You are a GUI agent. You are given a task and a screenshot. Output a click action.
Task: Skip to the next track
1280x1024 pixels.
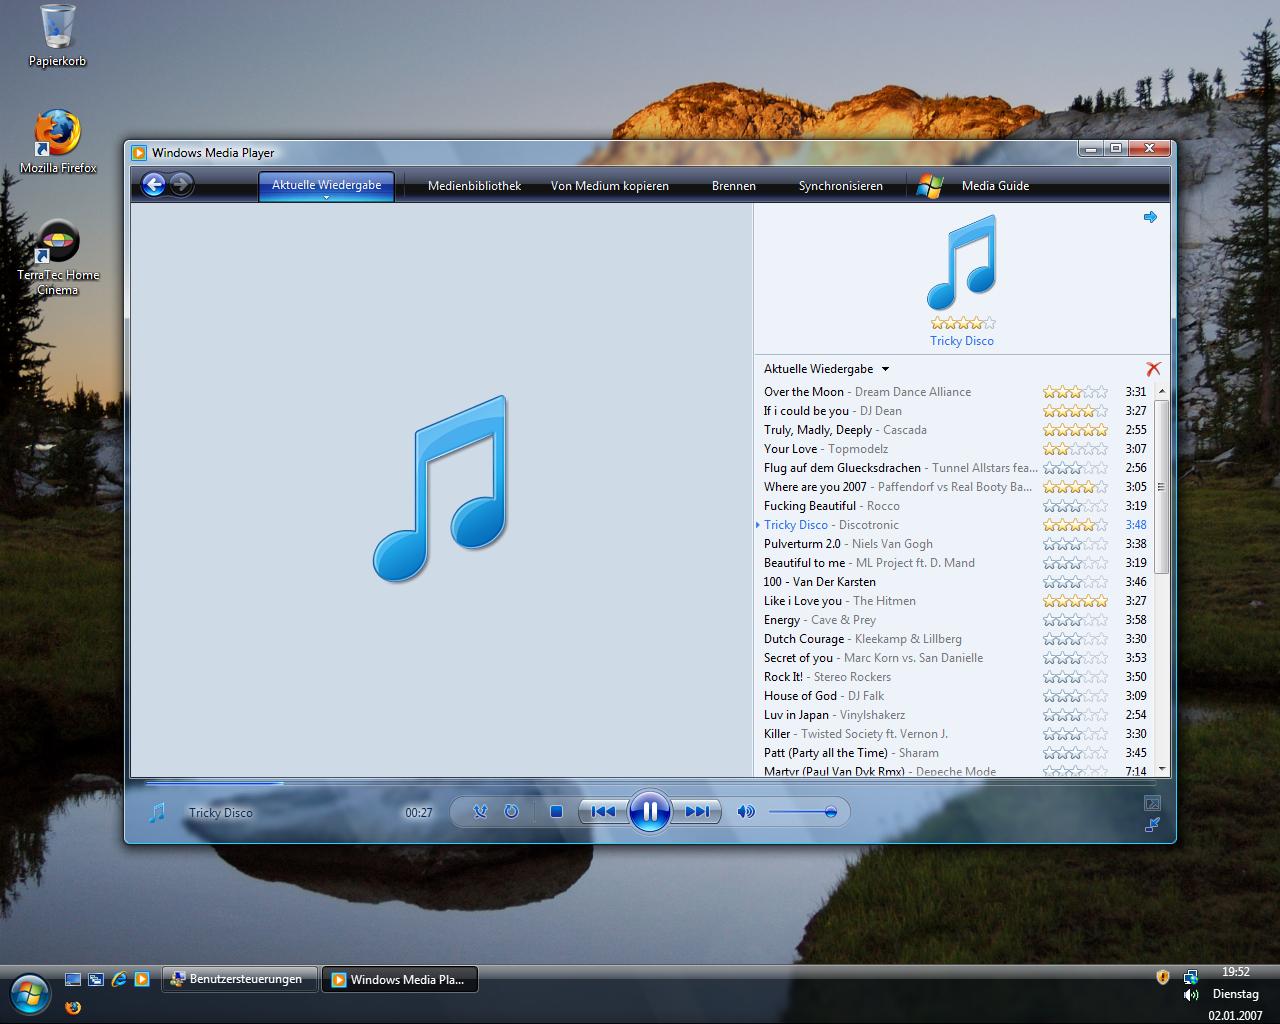pyautogui.click(x=697, y=812)
